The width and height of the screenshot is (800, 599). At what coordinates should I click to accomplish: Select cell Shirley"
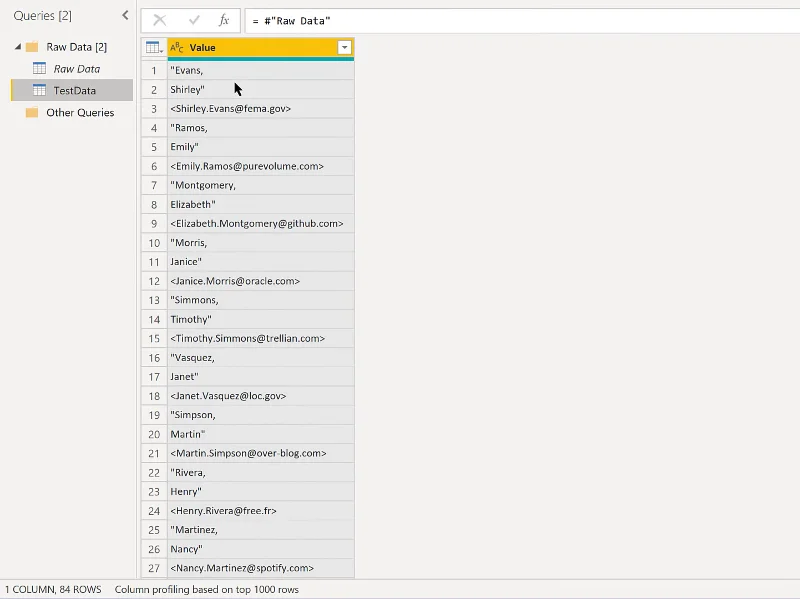click(261, 89)
